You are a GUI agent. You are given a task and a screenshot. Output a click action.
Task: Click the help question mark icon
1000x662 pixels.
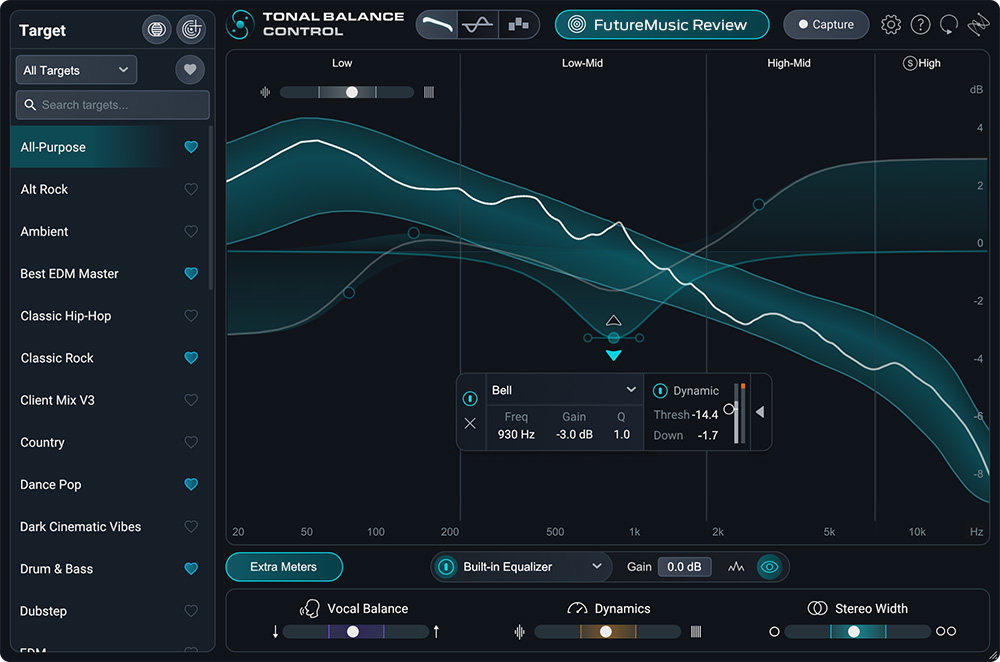tap(921, 24)
